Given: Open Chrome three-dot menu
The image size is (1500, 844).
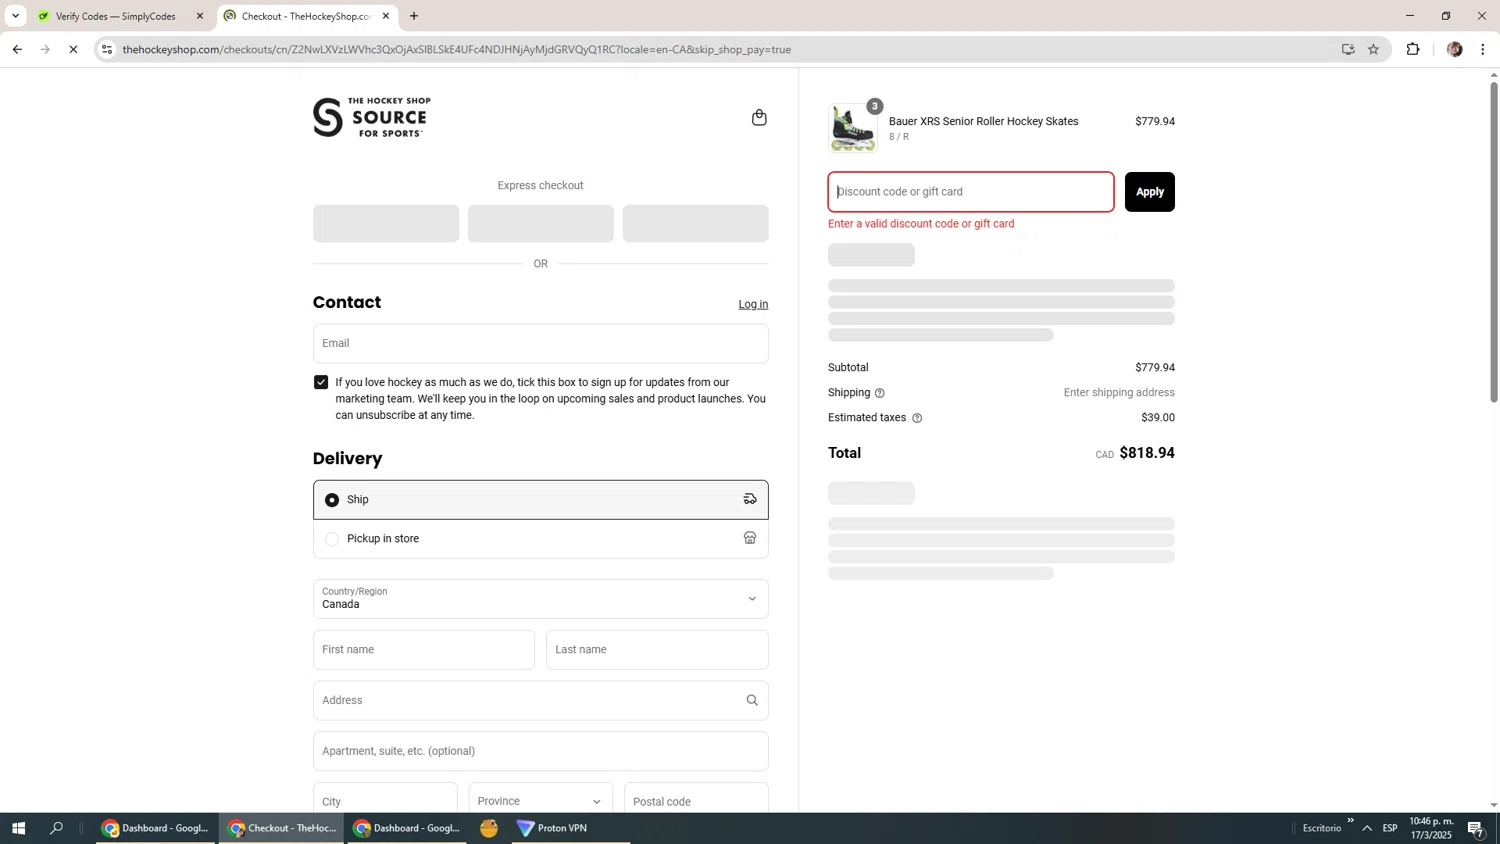Looking at the screenshot, I should pyautogui.click(x=1483, y=49).
